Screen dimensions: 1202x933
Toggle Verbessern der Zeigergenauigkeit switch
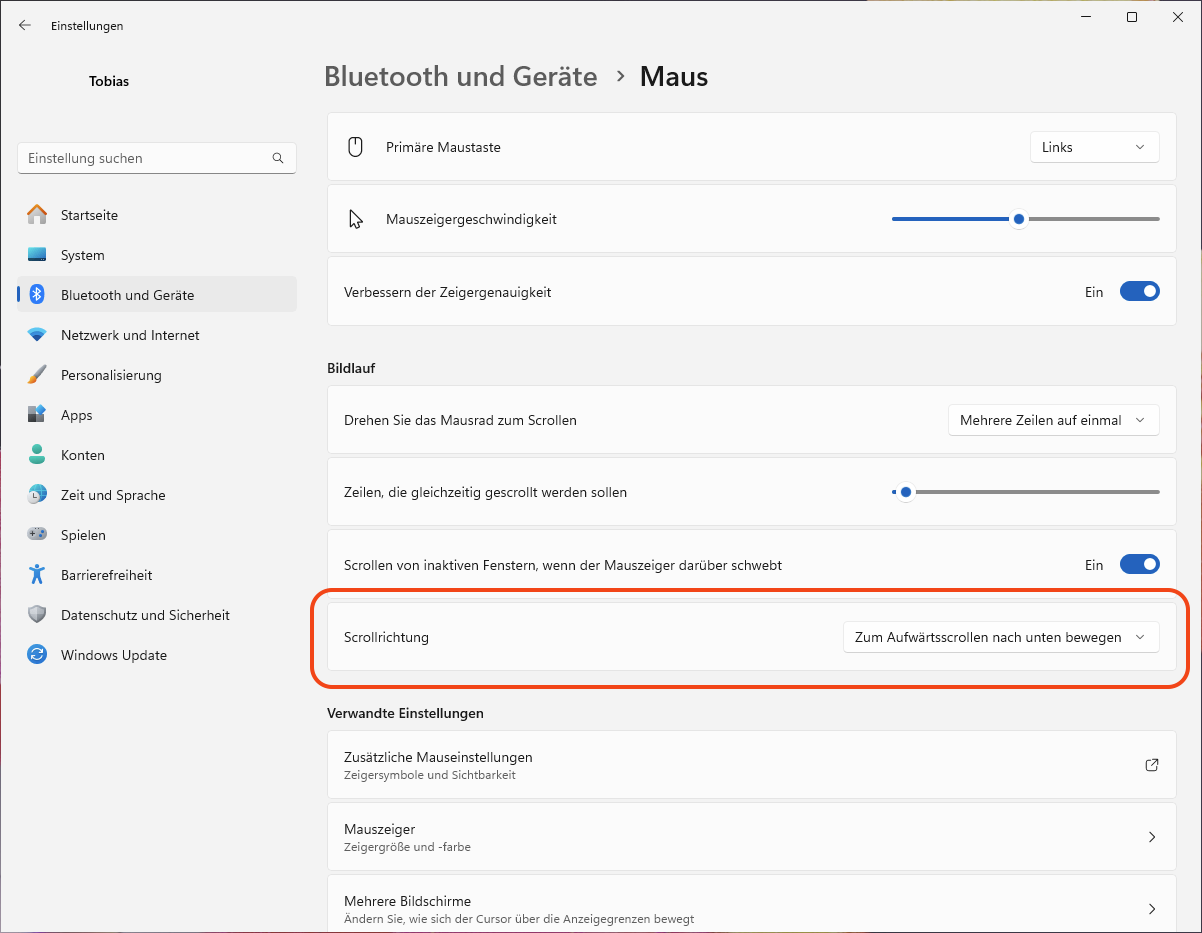(x=1139, y=292)
